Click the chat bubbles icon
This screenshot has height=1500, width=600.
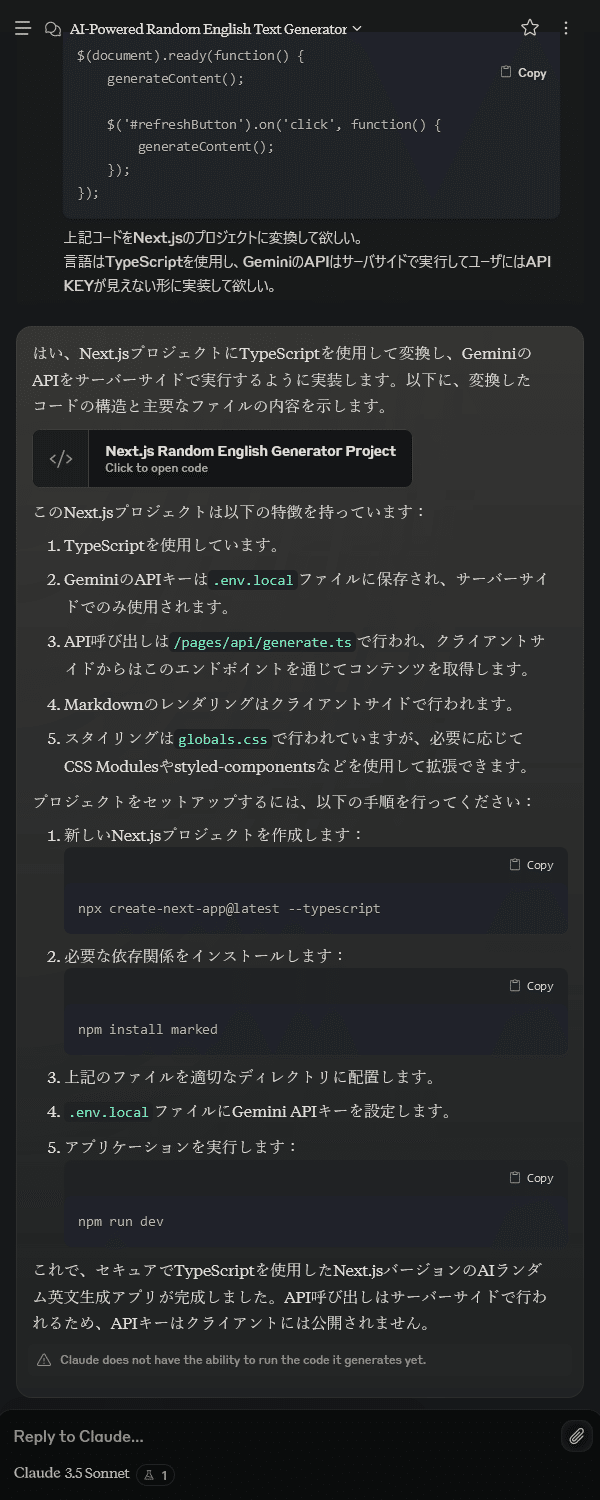54,29
